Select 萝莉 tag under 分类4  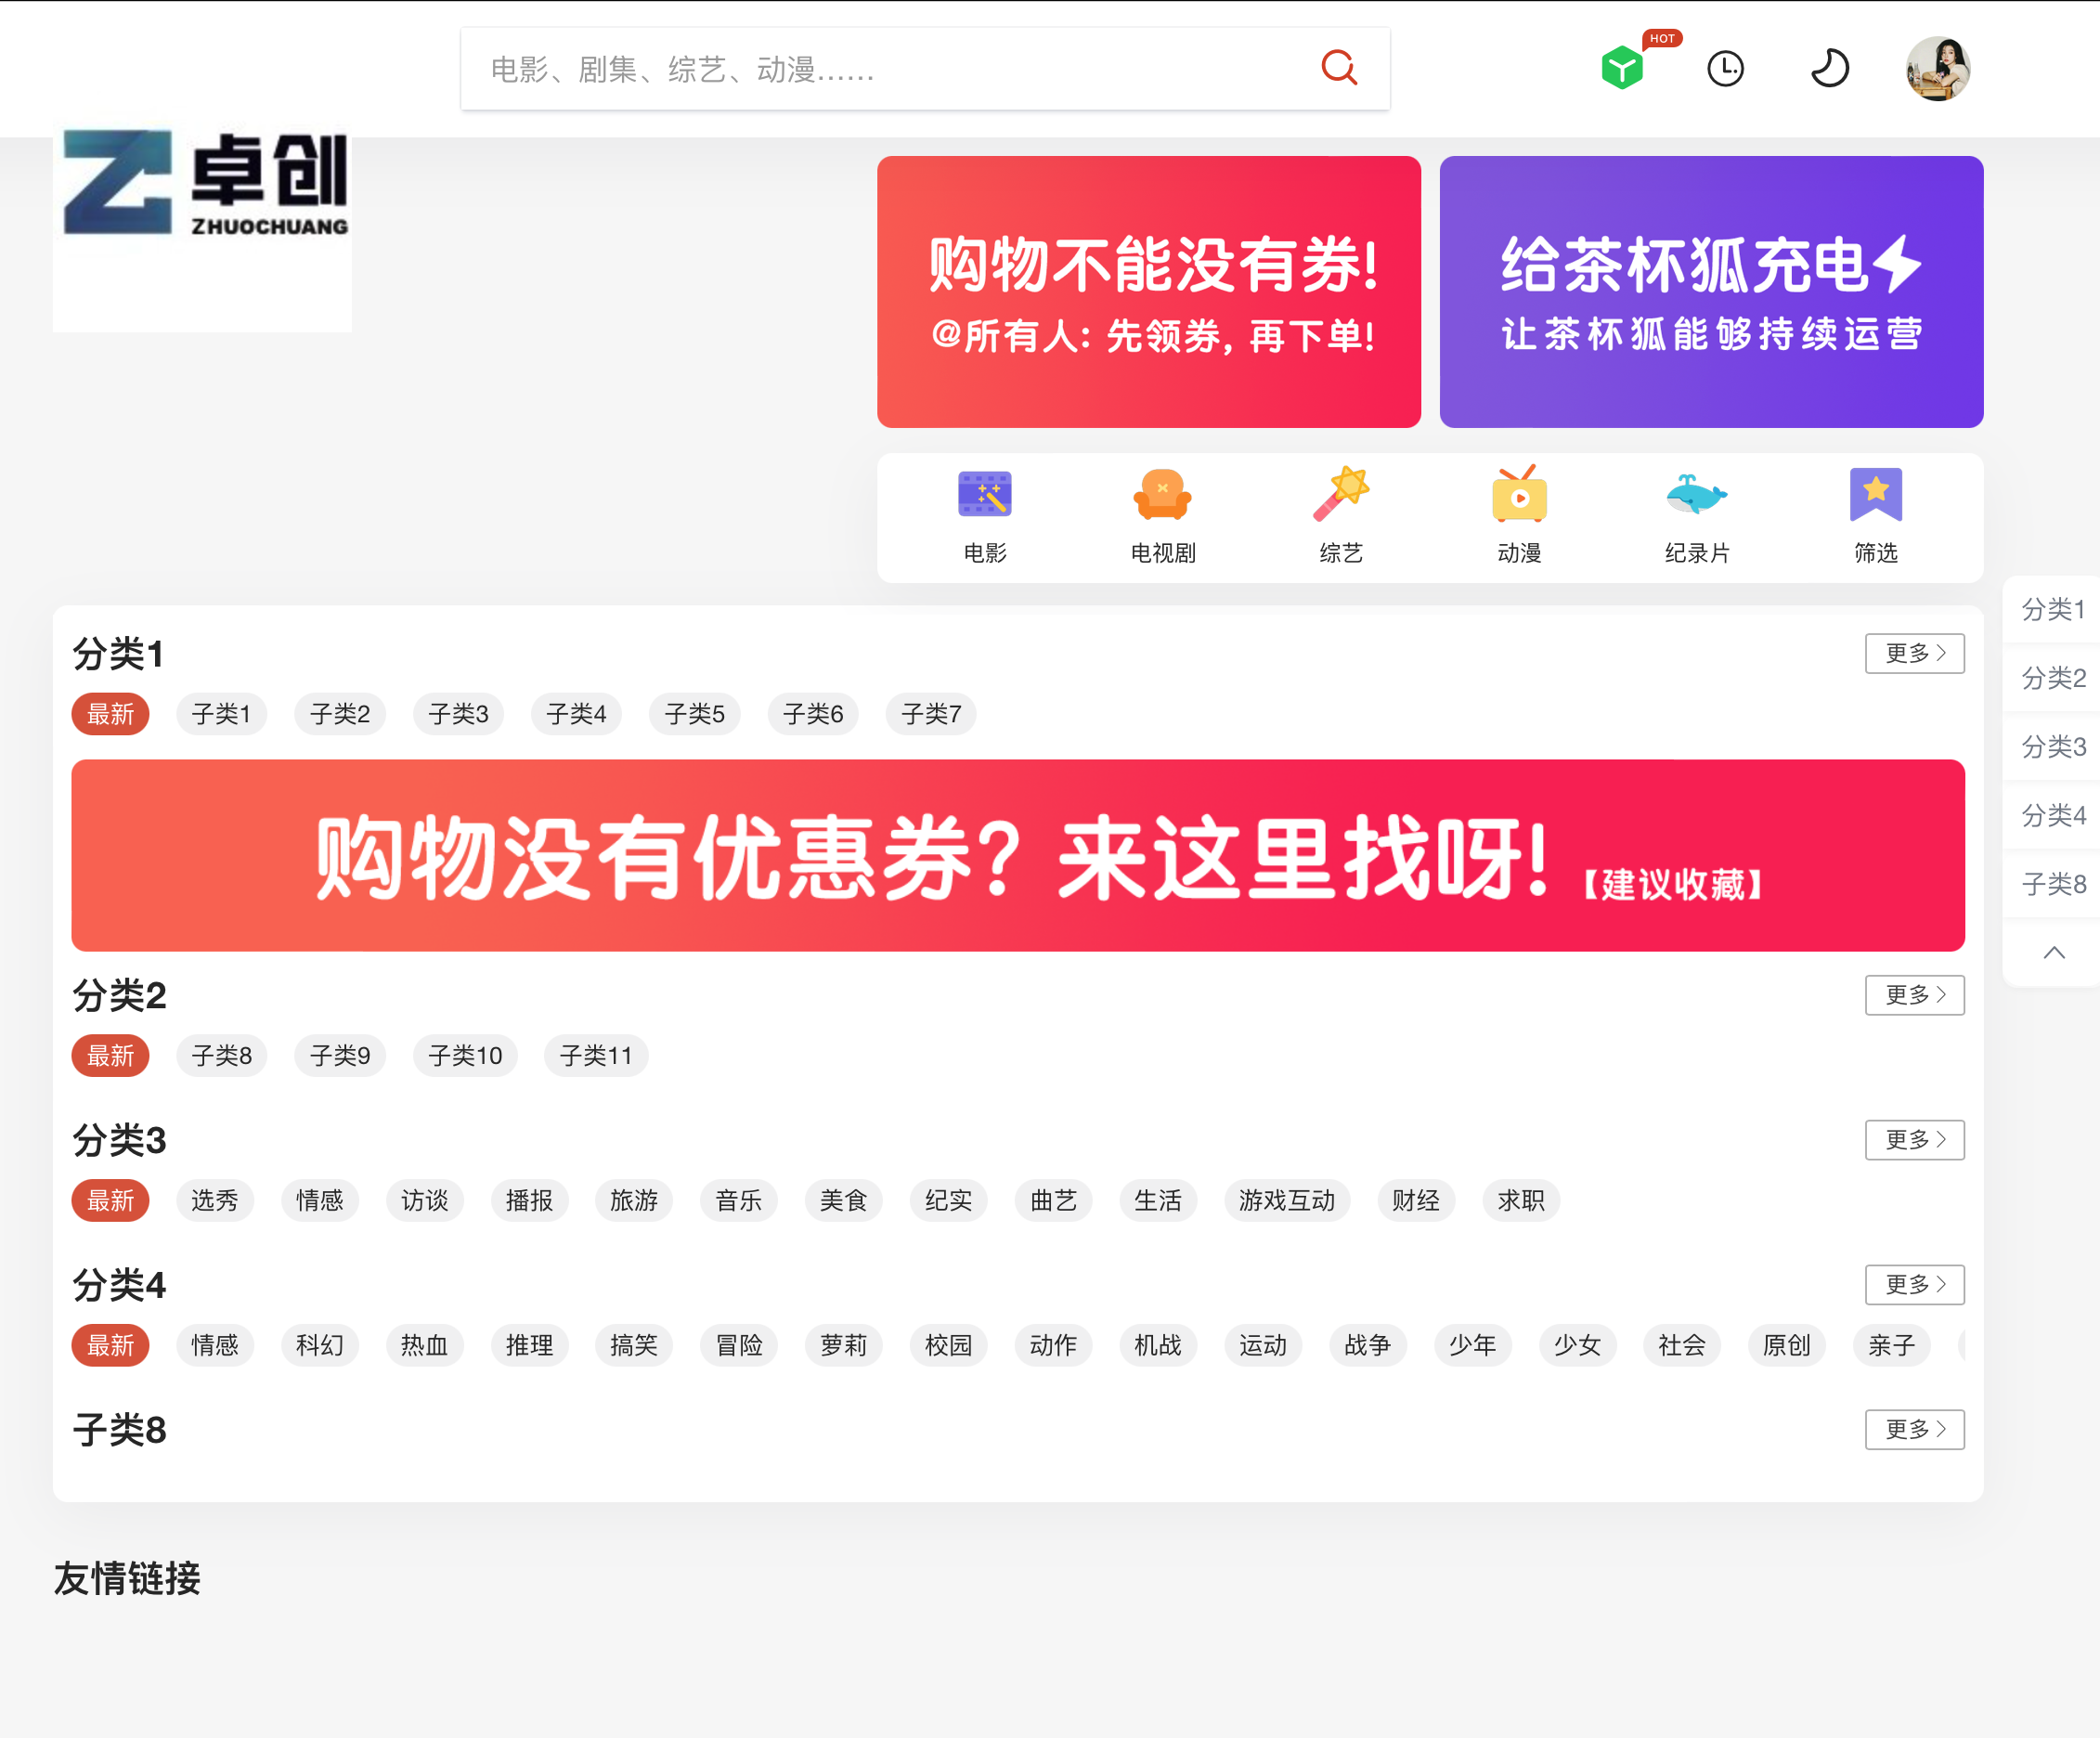coord(844,1346)
